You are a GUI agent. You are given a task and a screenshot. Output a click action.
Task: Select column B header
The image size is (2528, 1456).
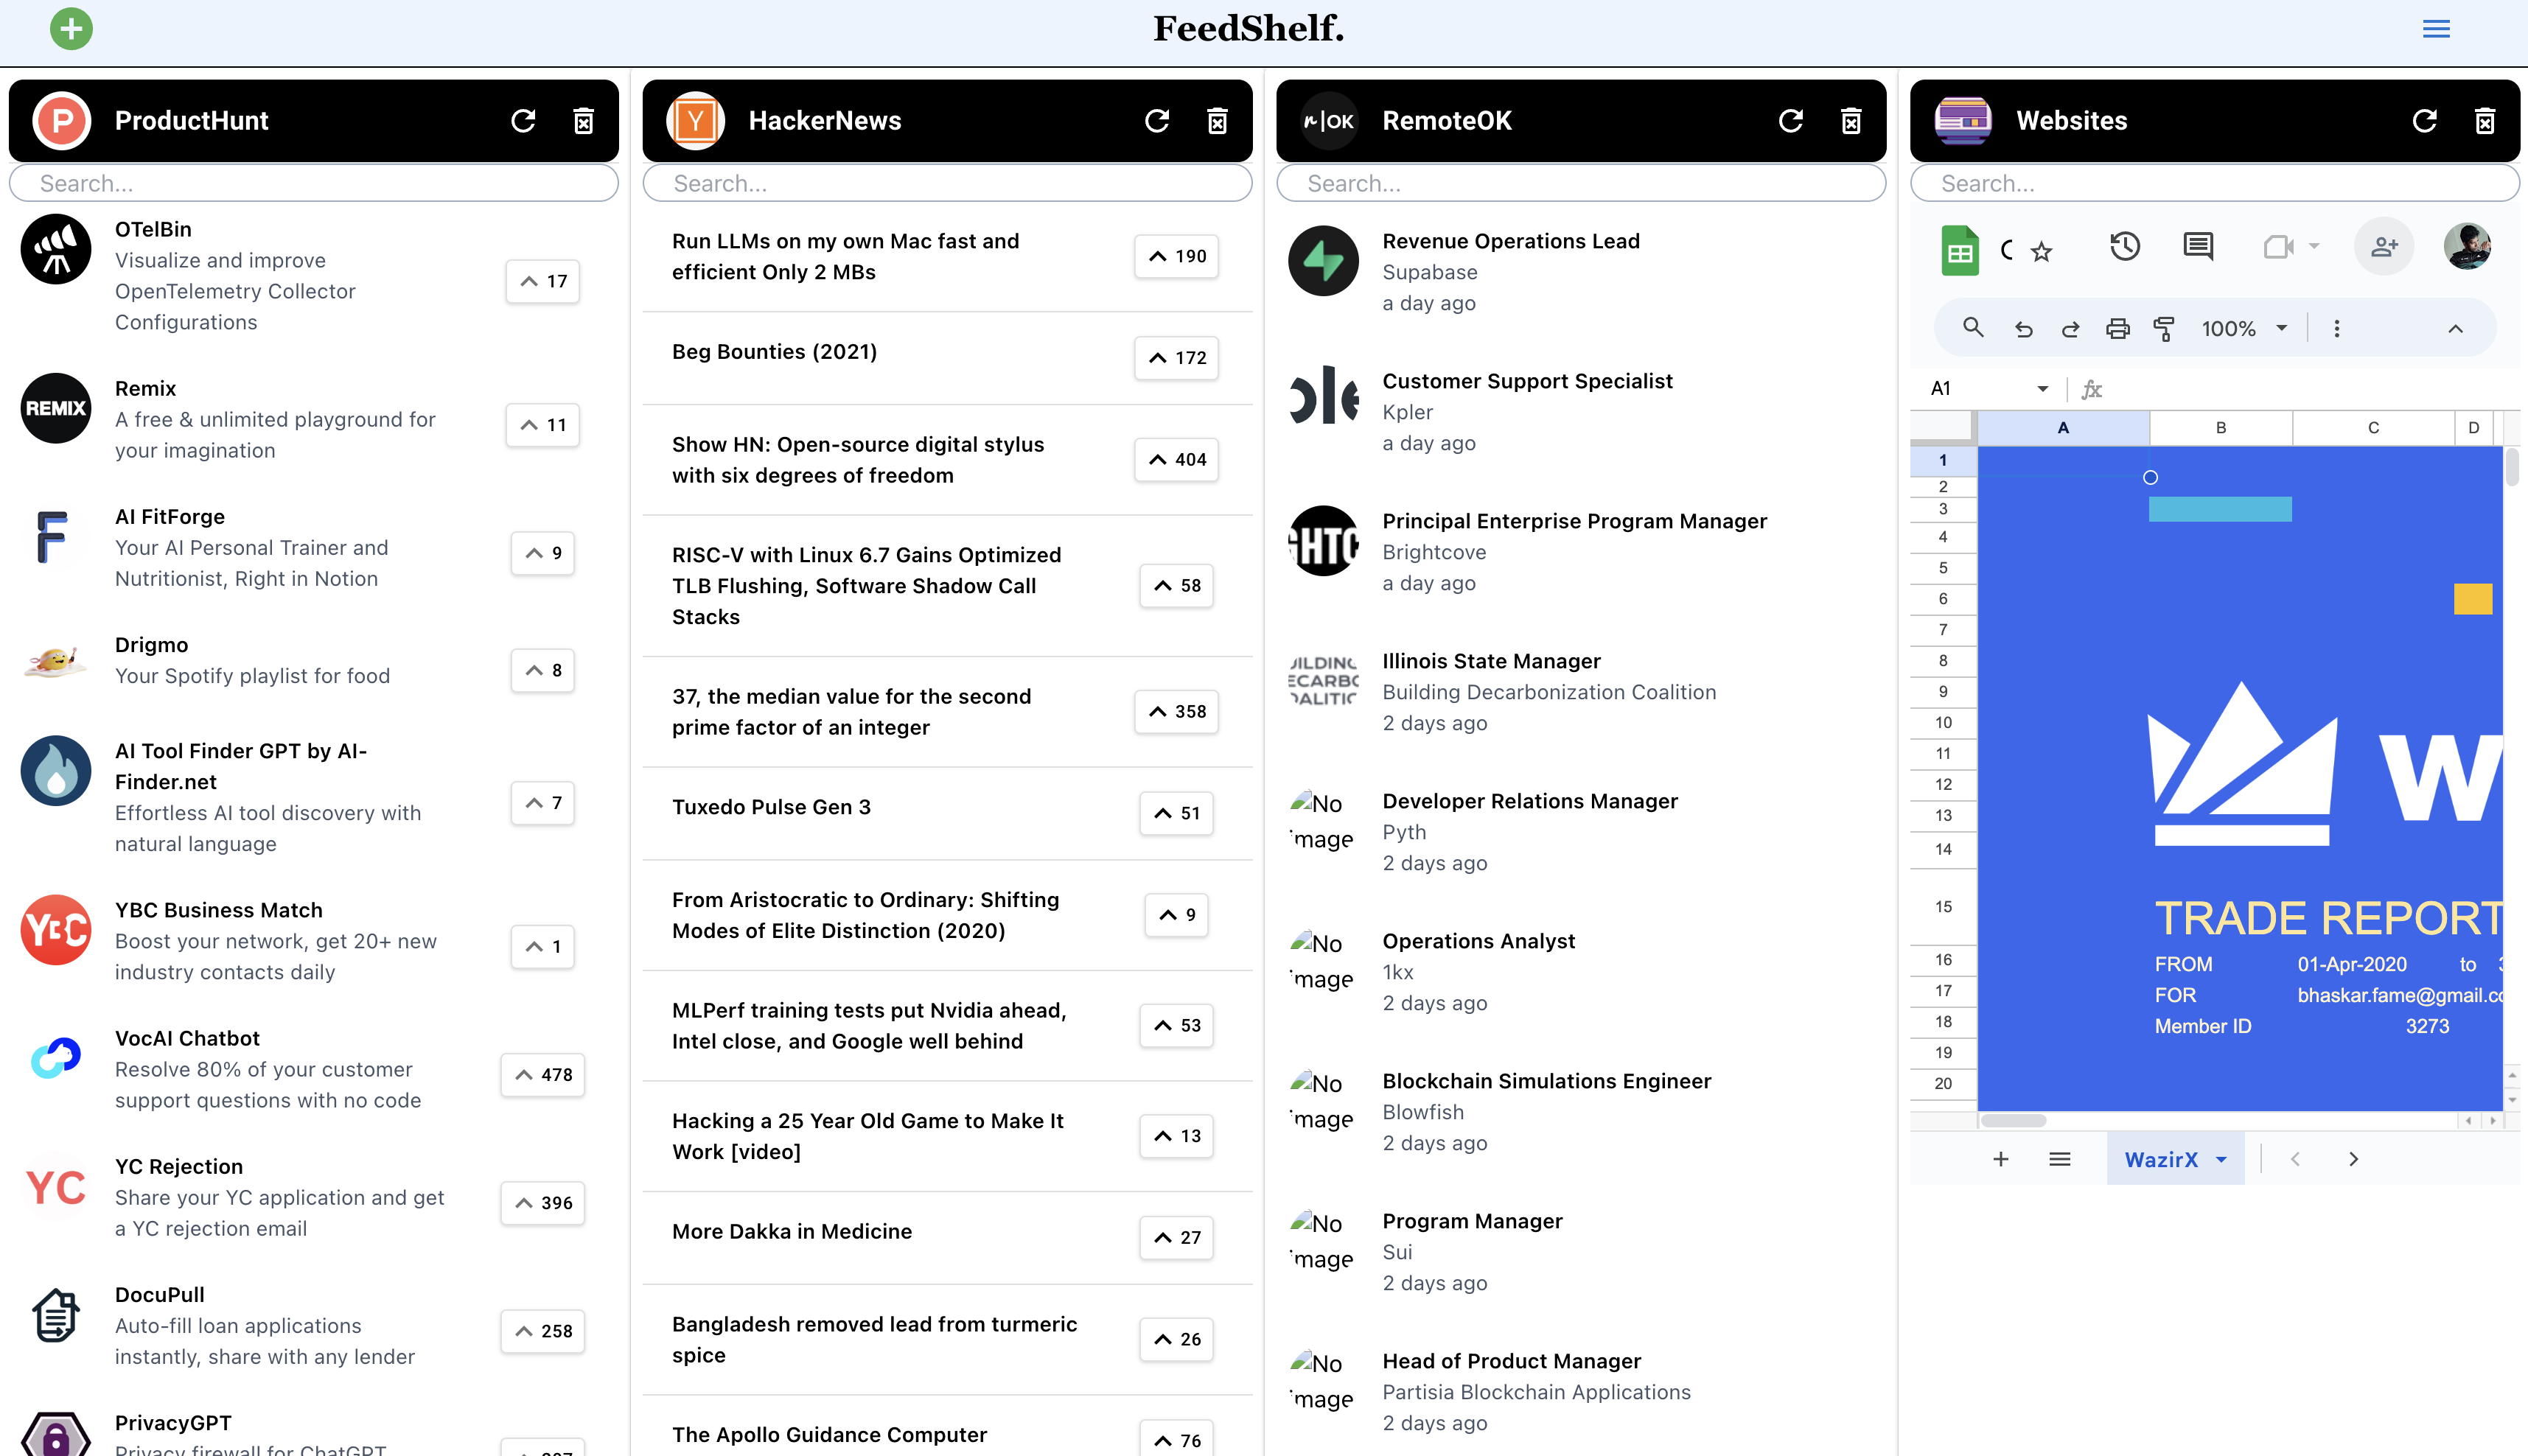tap(2221, 428)
